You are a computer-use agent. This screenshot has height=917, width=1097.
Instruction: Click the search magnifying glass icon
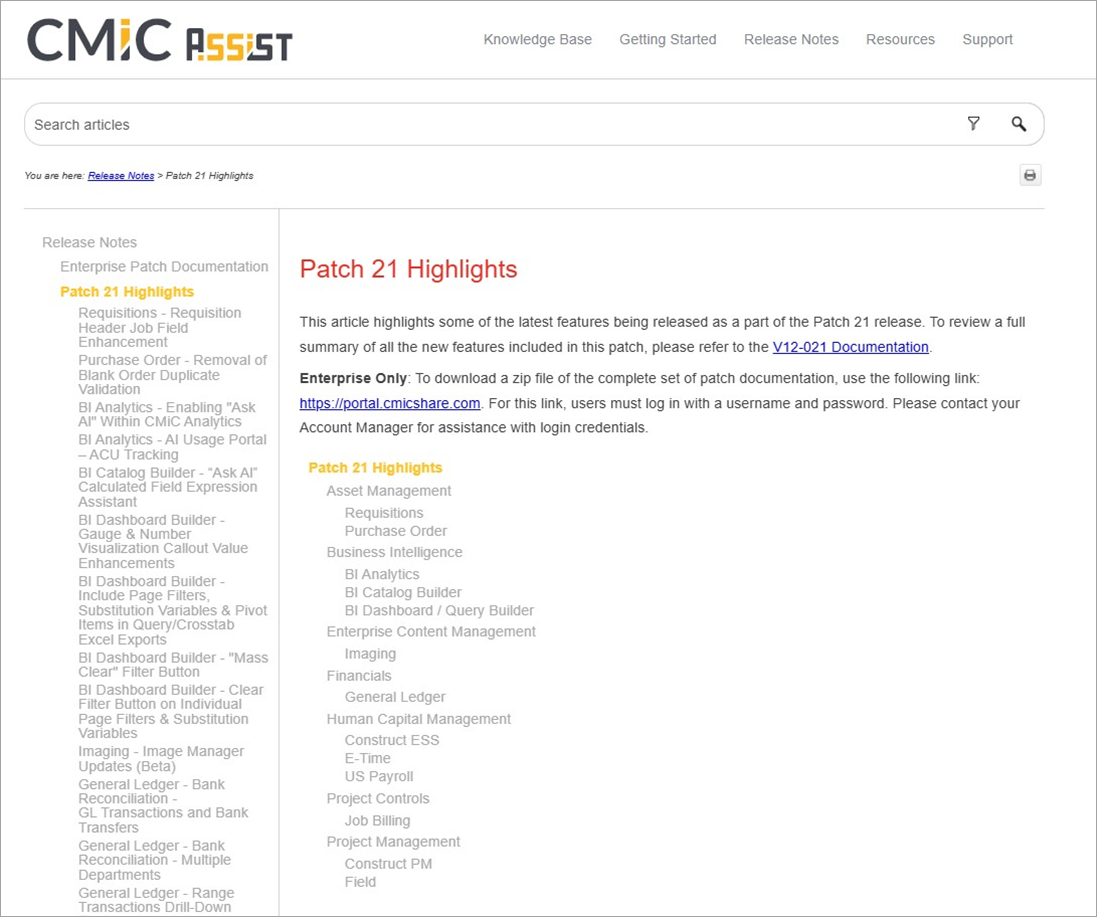[1019, 124]
